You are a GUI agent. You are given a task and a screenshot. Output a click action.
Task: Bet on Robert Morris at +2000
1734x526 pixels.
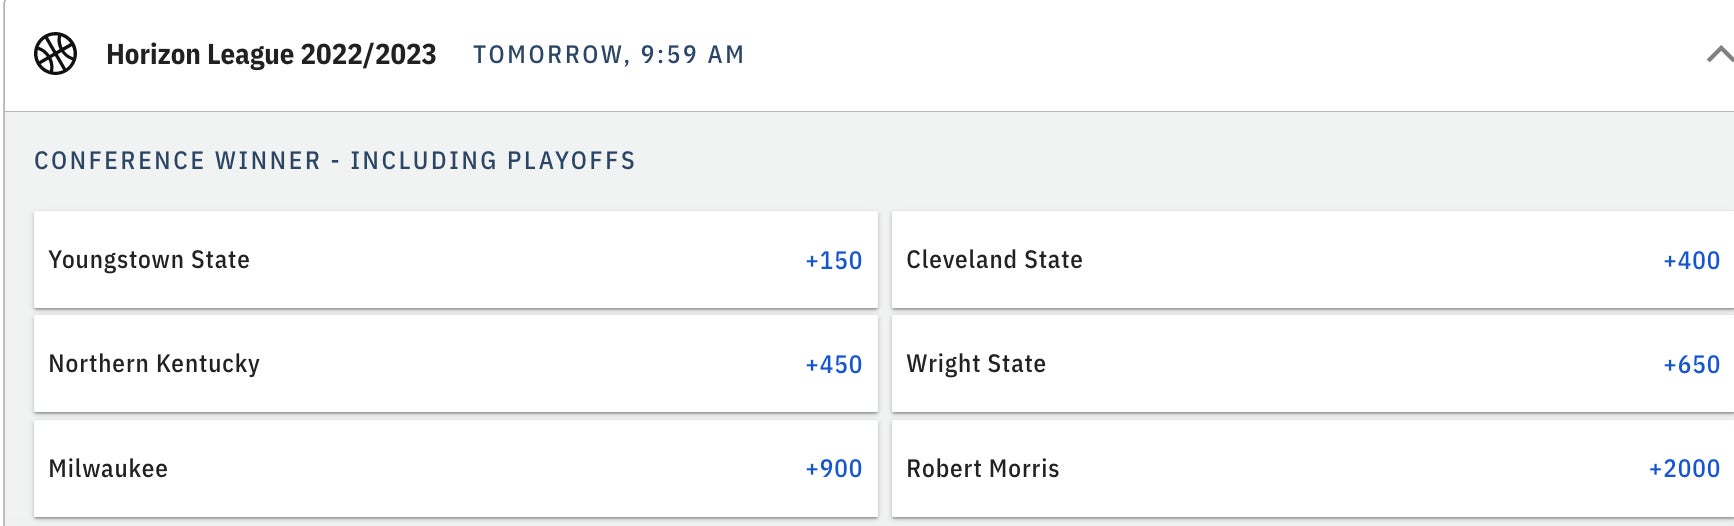1684,469
